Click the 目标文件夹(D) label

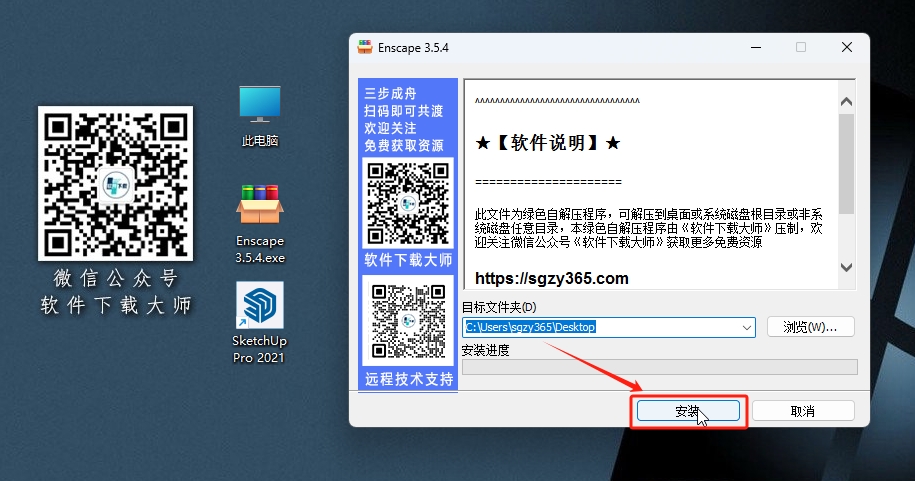pyautogui.click(x=499, y=307)
